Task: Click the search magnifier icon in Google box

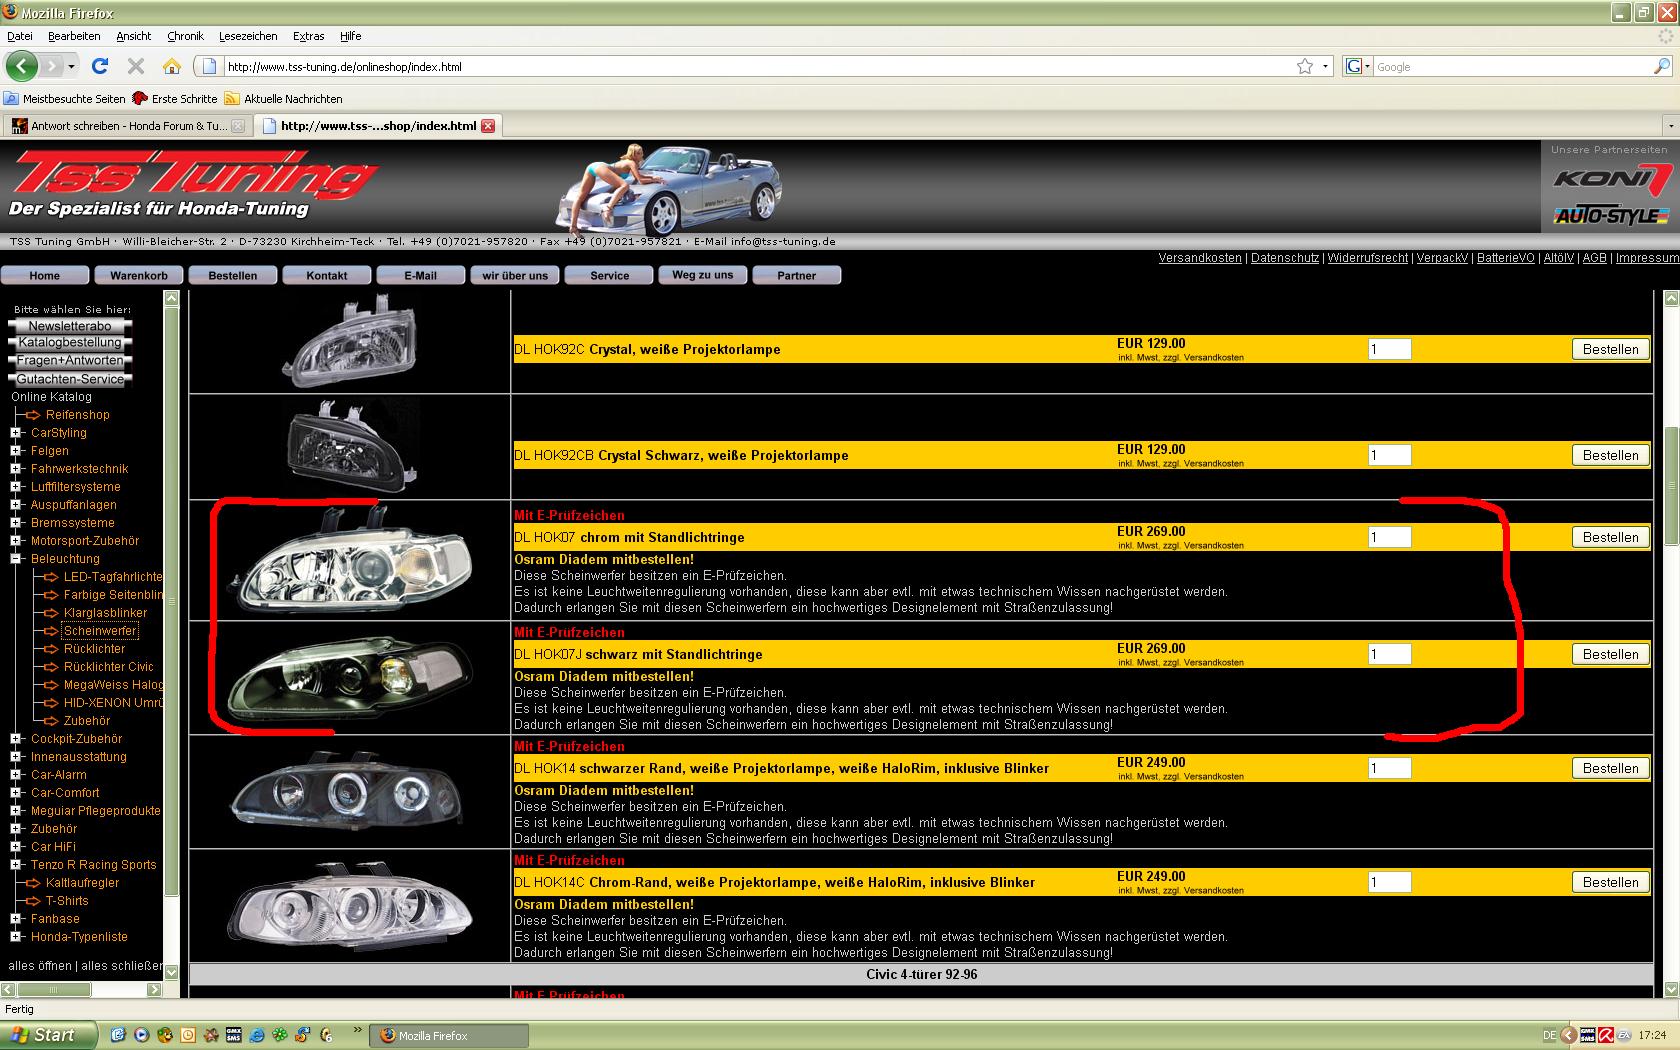Action: 1661,66
